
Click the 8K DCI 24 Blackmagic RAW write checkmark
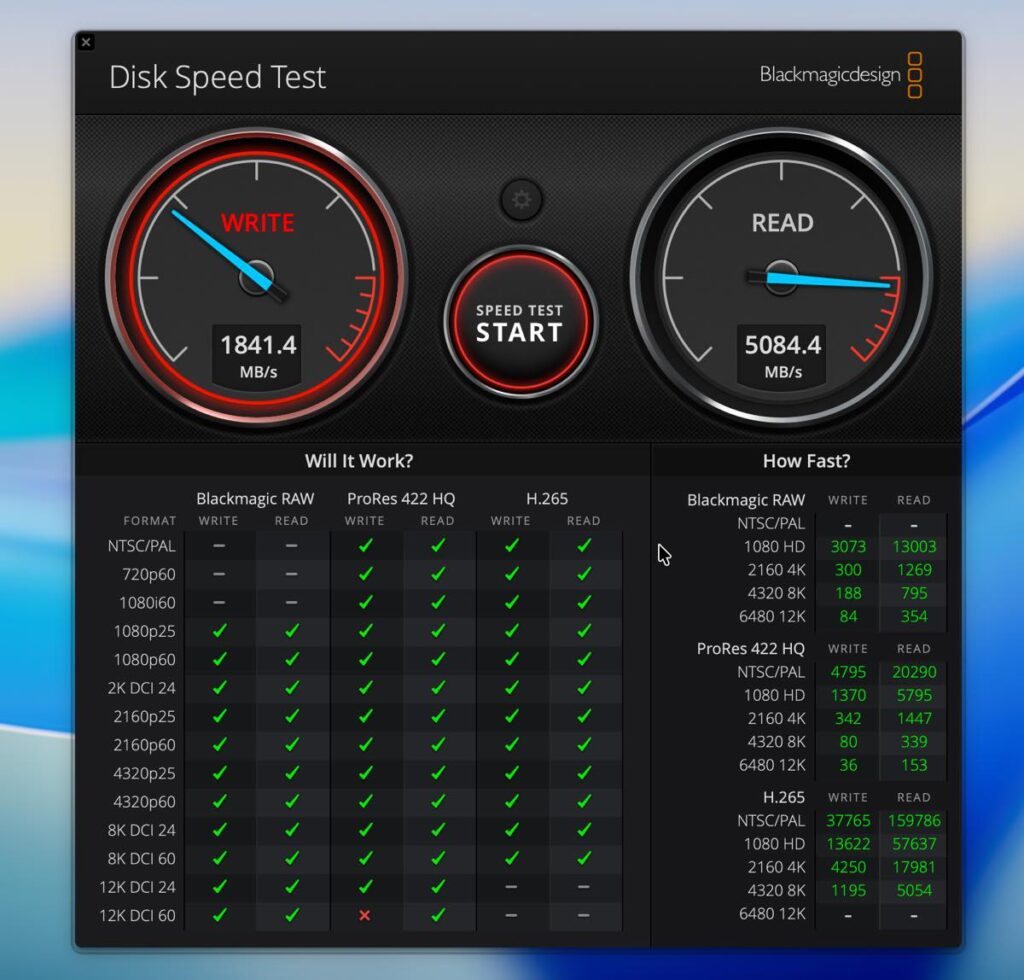(219, 829)
